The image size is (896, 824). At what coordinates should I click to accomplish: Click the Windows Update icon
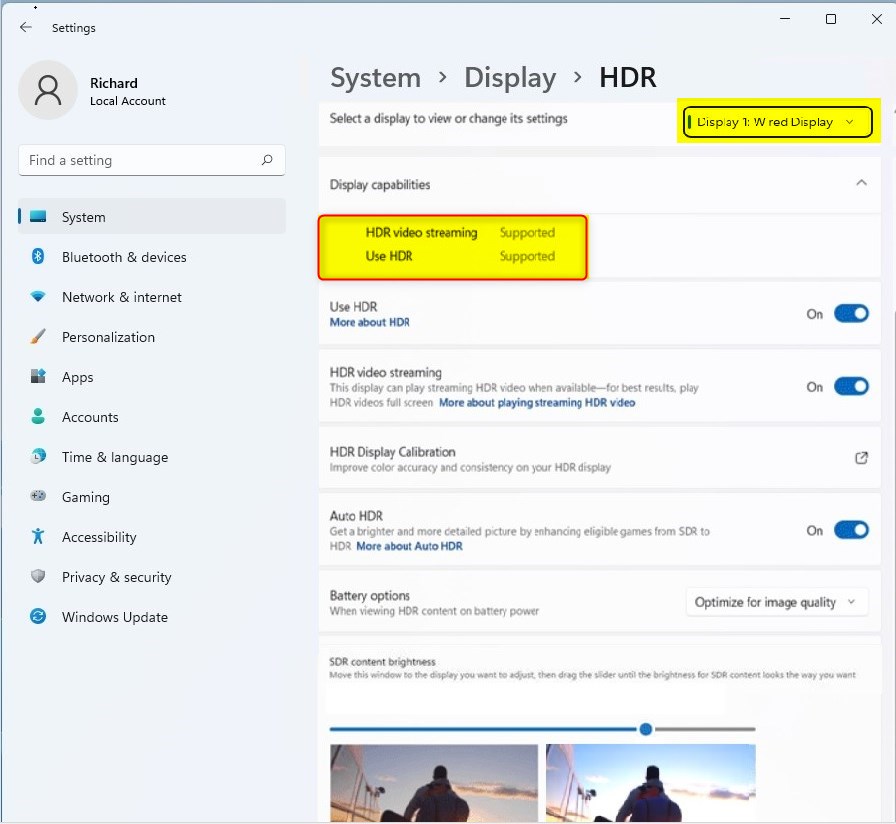point(38,617)
